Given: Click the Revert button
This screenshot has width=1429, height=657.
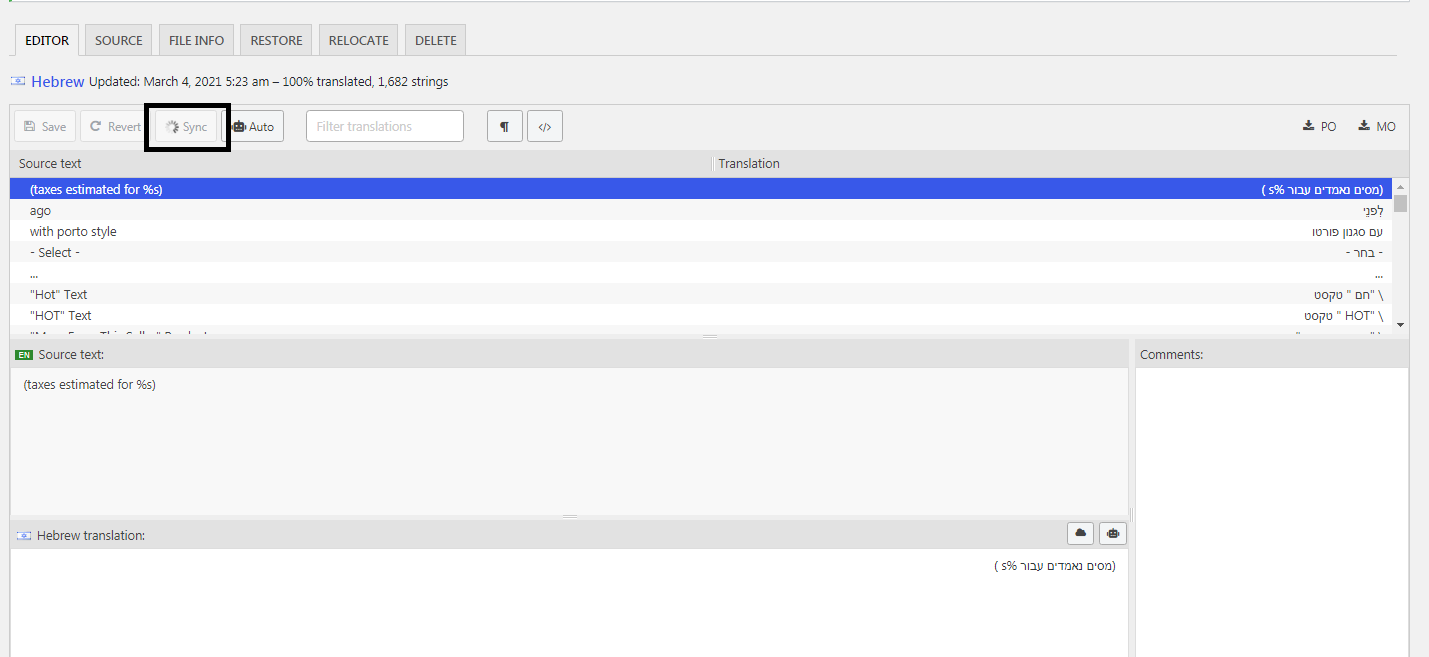Looking at the screenshot, I should coord(115,126).
